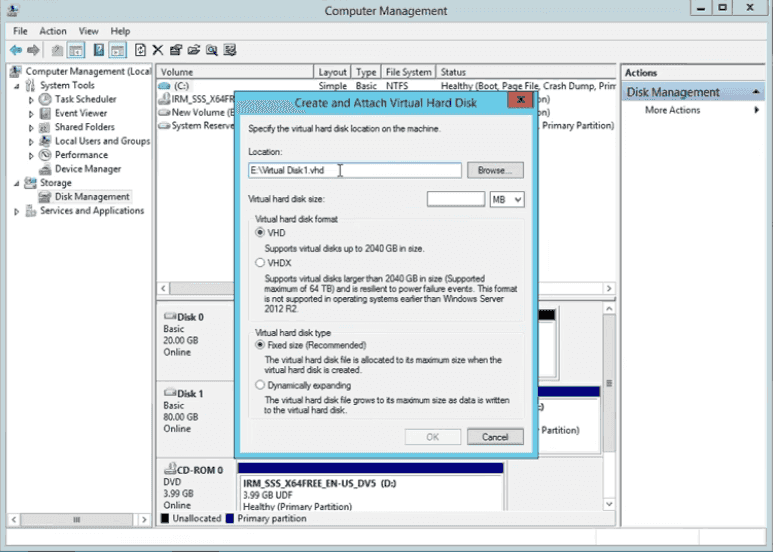Click the Help icon in the toolbar

click(x=99, y=50)
